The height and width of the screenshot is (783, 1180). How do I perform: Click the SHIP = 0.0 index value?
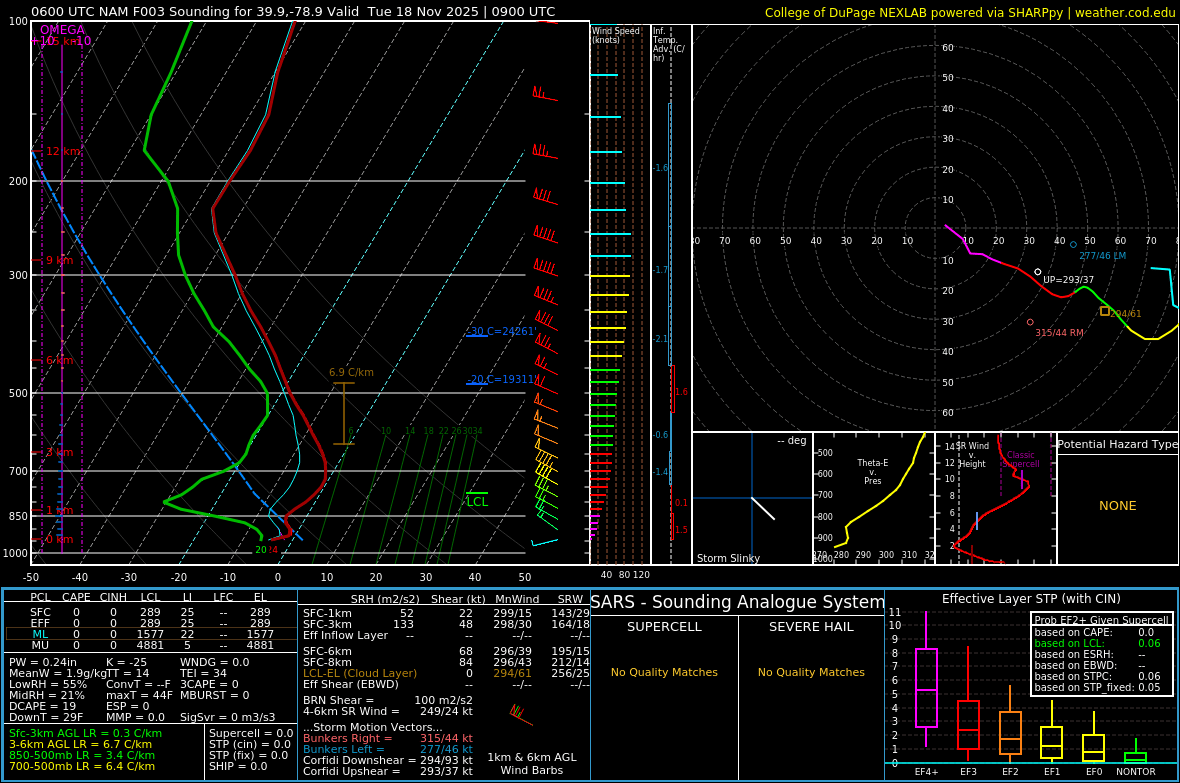pos(238,766)
